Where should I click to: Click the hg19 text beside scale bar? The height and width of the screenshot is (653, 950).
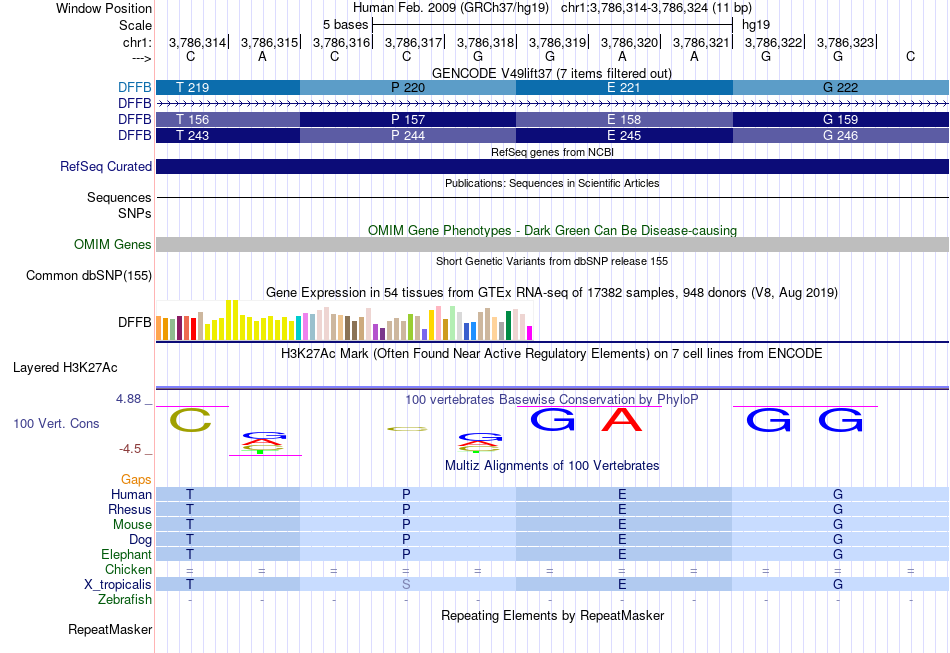(x=756, y=25)
